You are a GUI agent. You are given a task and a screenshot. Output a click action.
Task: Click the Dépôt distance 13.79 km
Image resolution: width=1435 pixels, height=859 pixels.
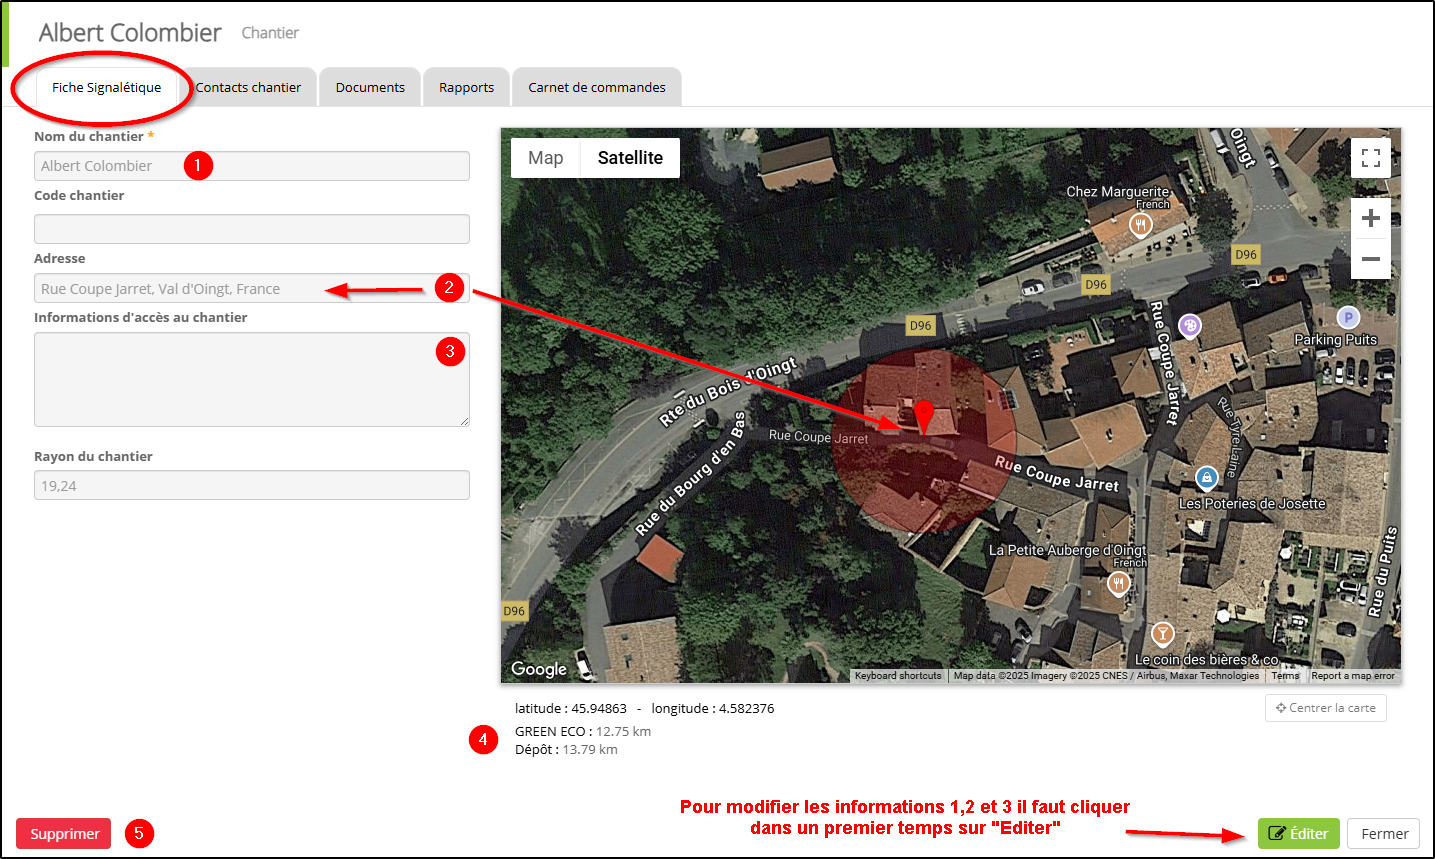point(590,749)
